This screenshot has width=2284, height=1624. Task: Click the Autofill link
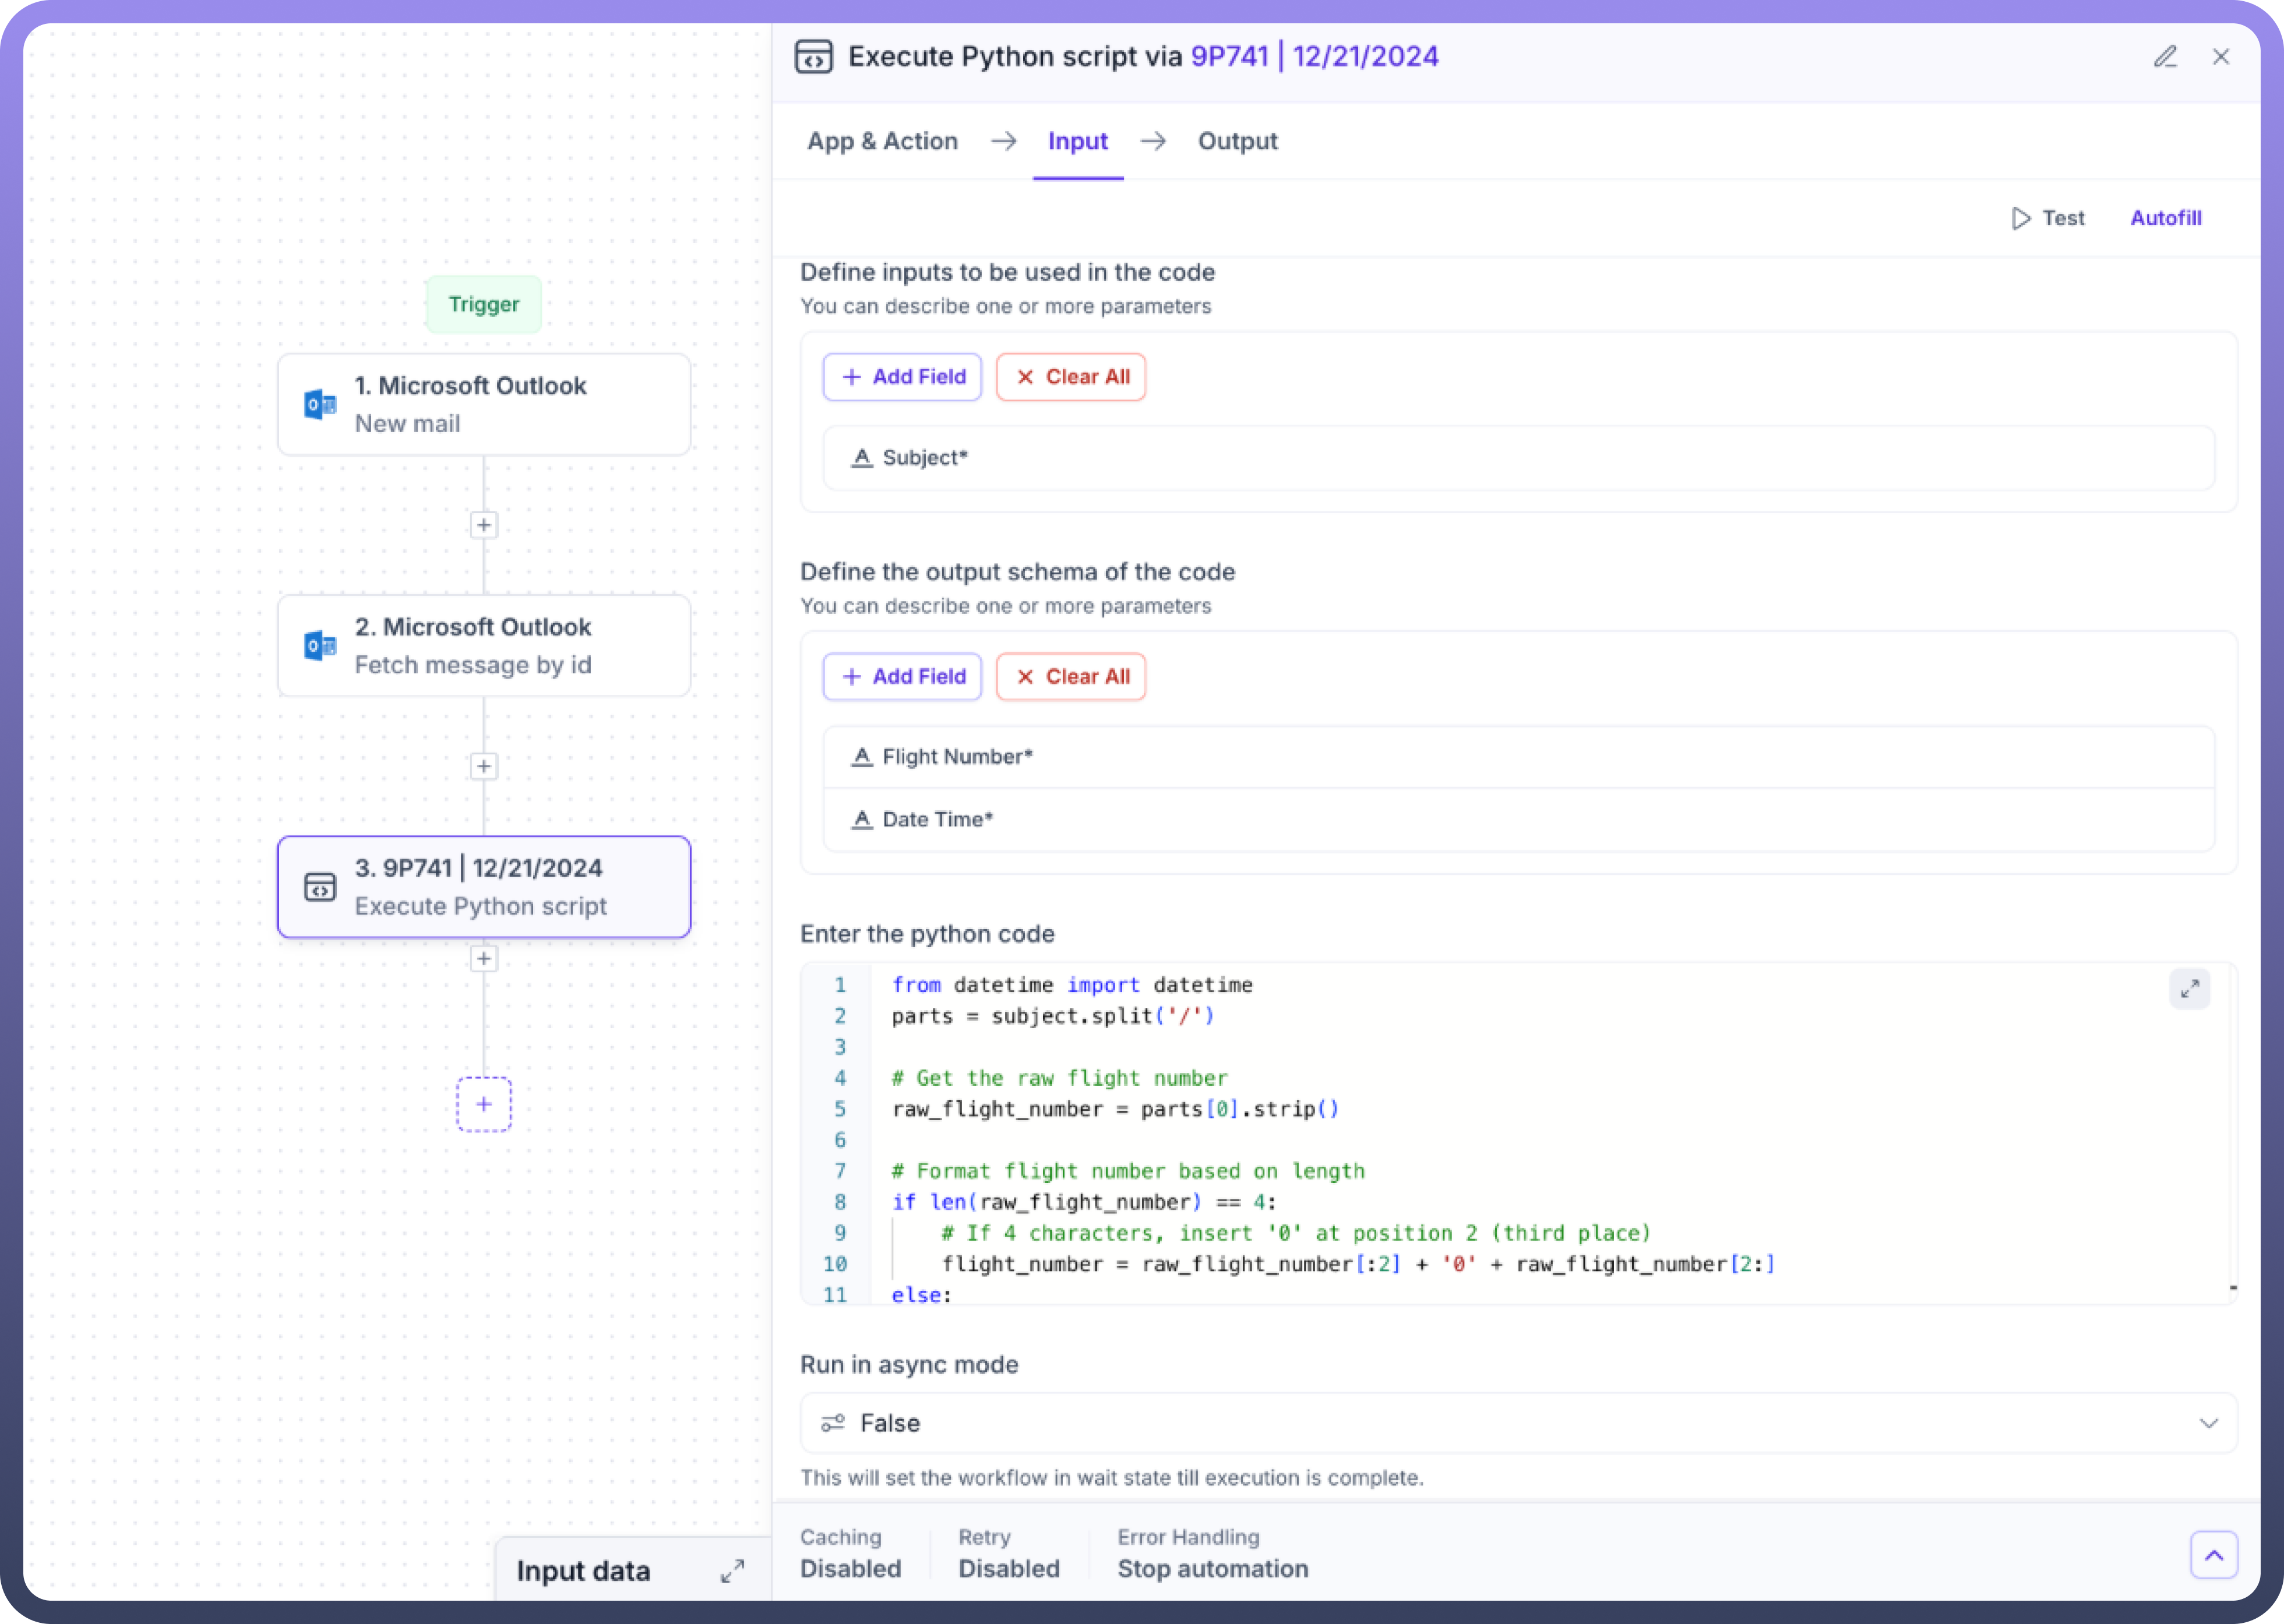[2165, 218]
